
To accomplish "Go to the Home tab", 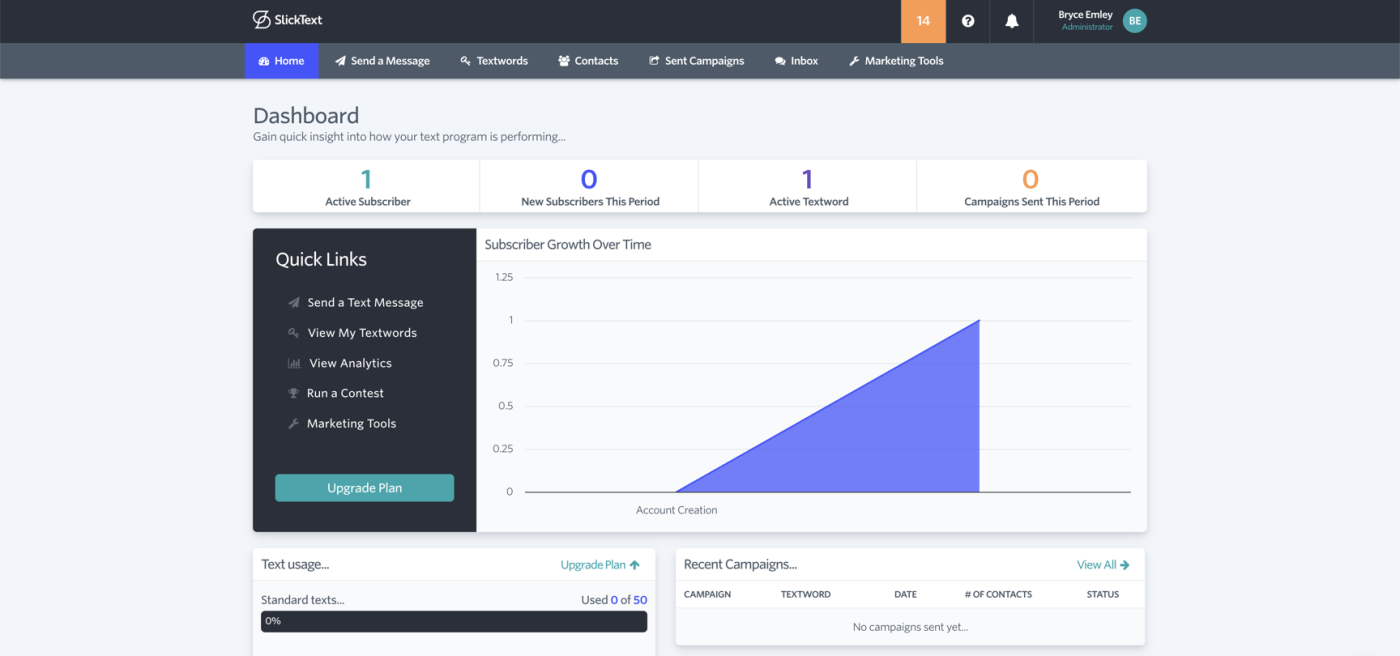I will [281, 61].
